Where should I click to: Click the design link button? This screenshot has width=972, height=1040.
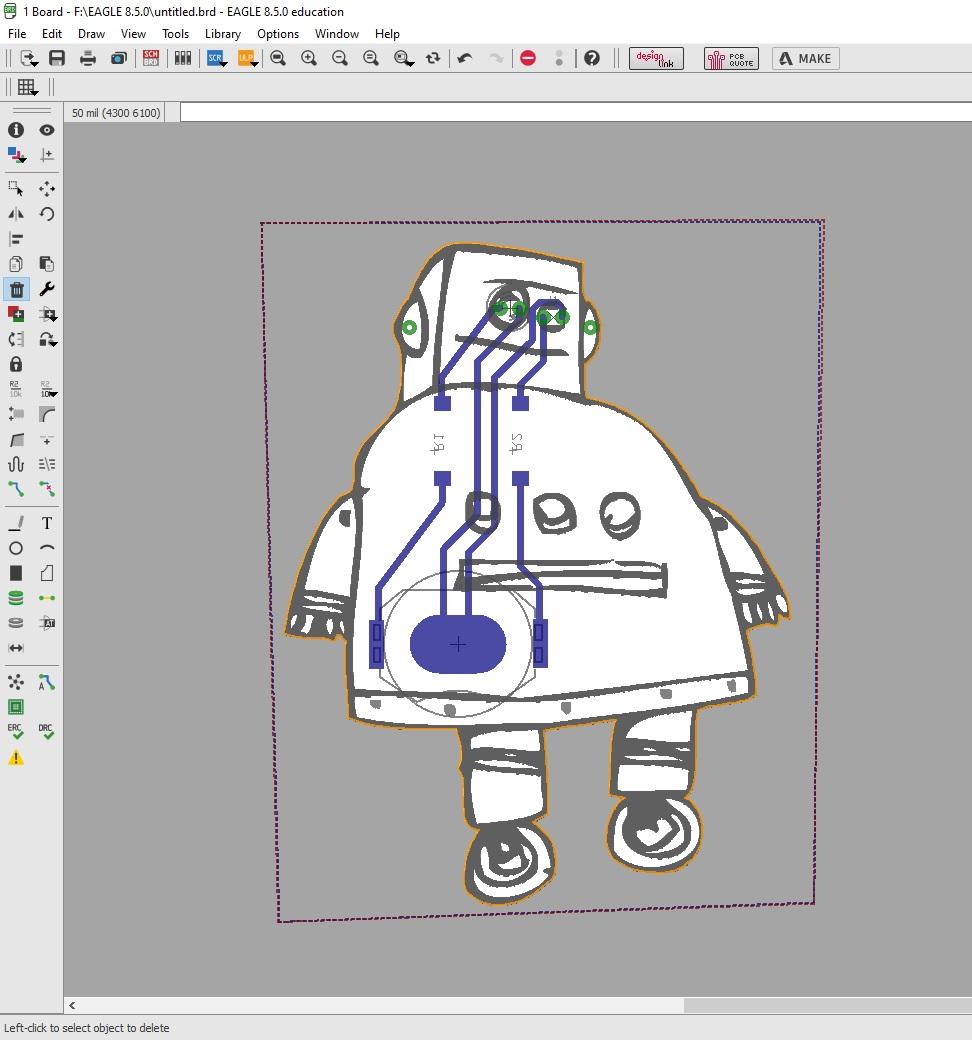click(x=656, y=58)
